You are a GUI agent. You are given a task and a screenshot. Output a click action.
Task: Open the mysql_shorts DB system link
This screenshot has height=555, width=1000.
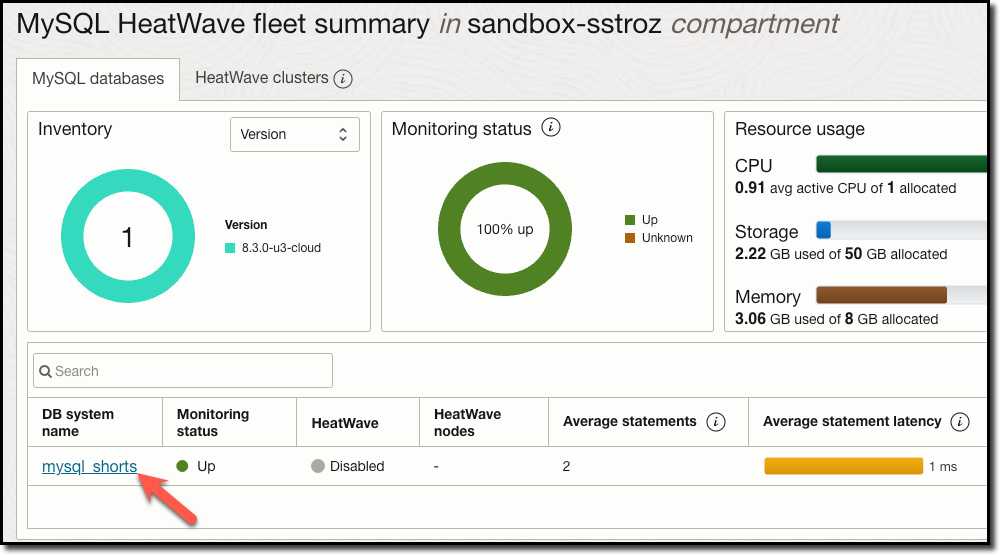(89, 466)
